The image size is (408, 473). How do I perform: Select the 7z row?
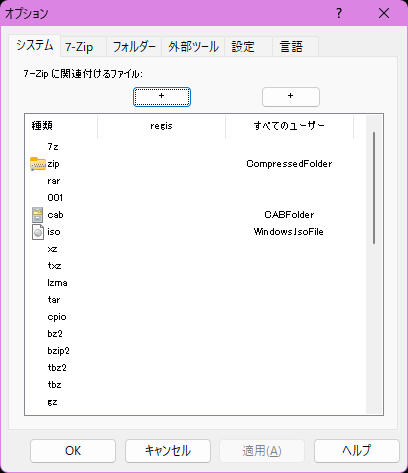pyautogui.click(x=53, y=147)
